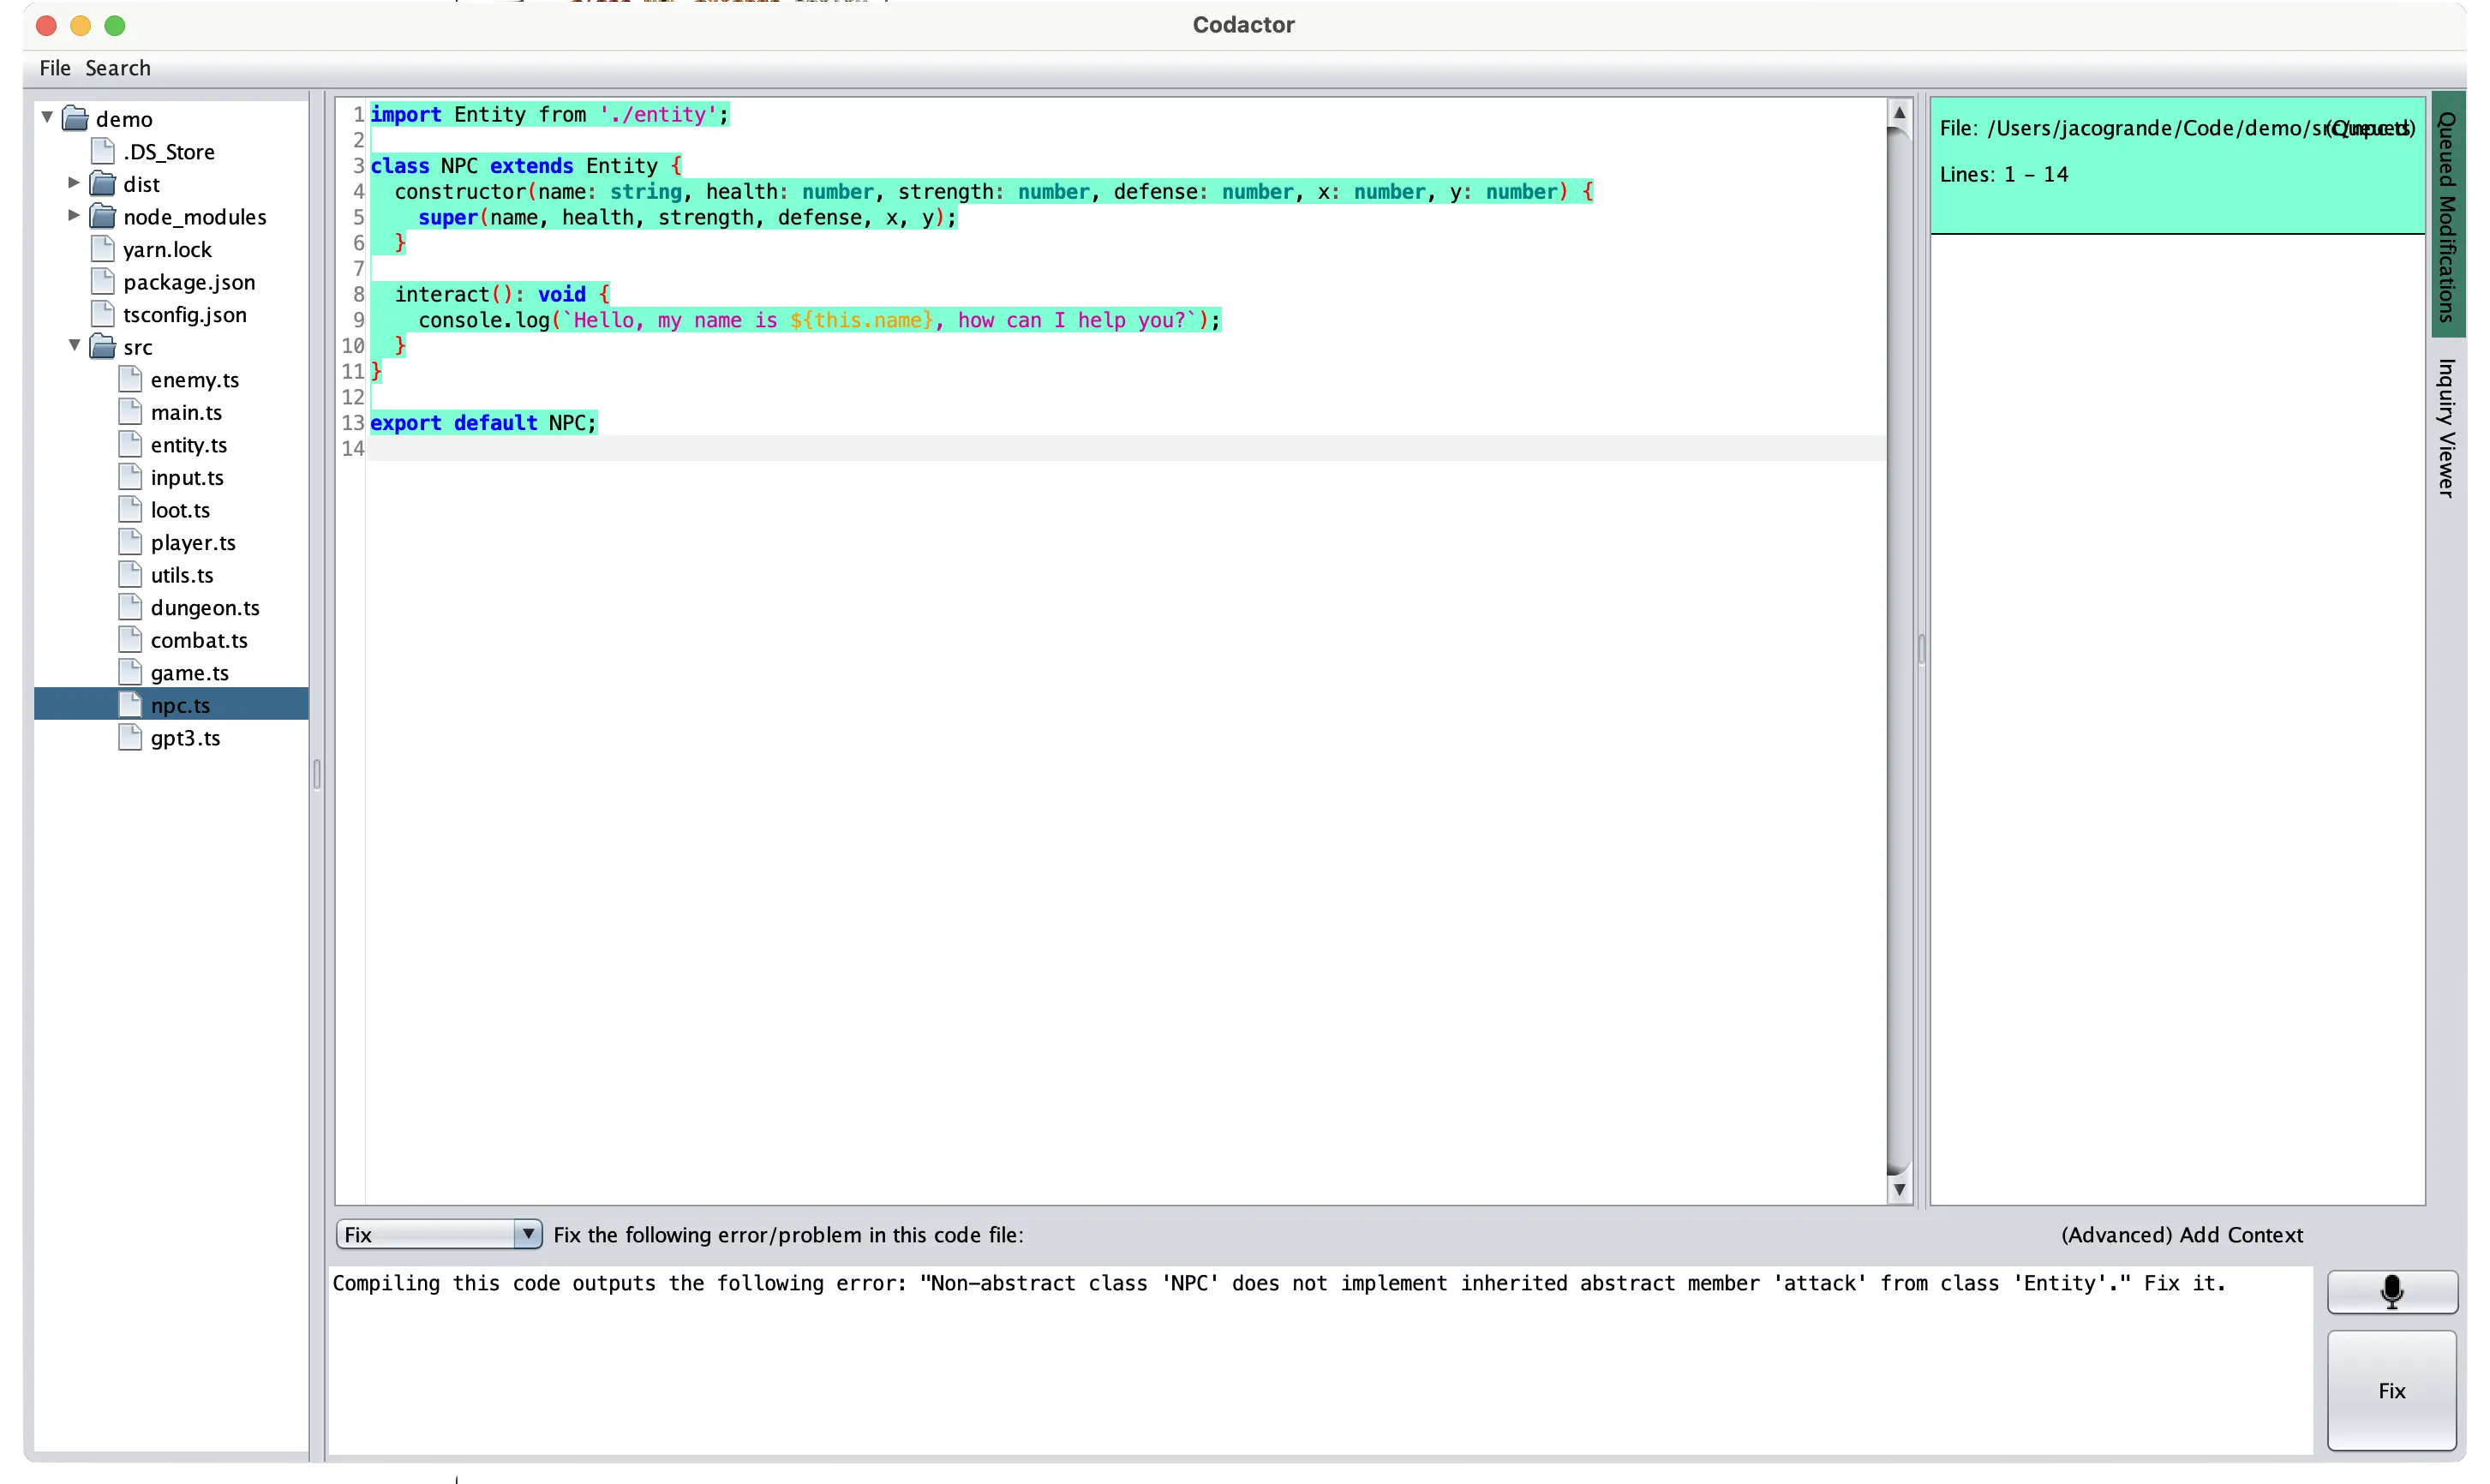This screenshot has height=1484, width=2490.
Task: Click the enemy.ts file icon
Action: [x=130, y=379]
